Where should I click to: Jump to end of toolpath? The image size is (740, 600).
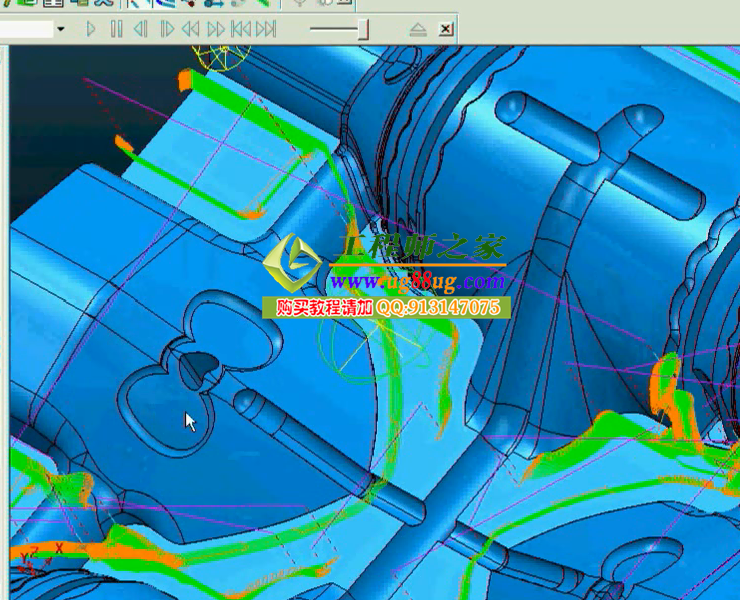[x=265, y=29]
